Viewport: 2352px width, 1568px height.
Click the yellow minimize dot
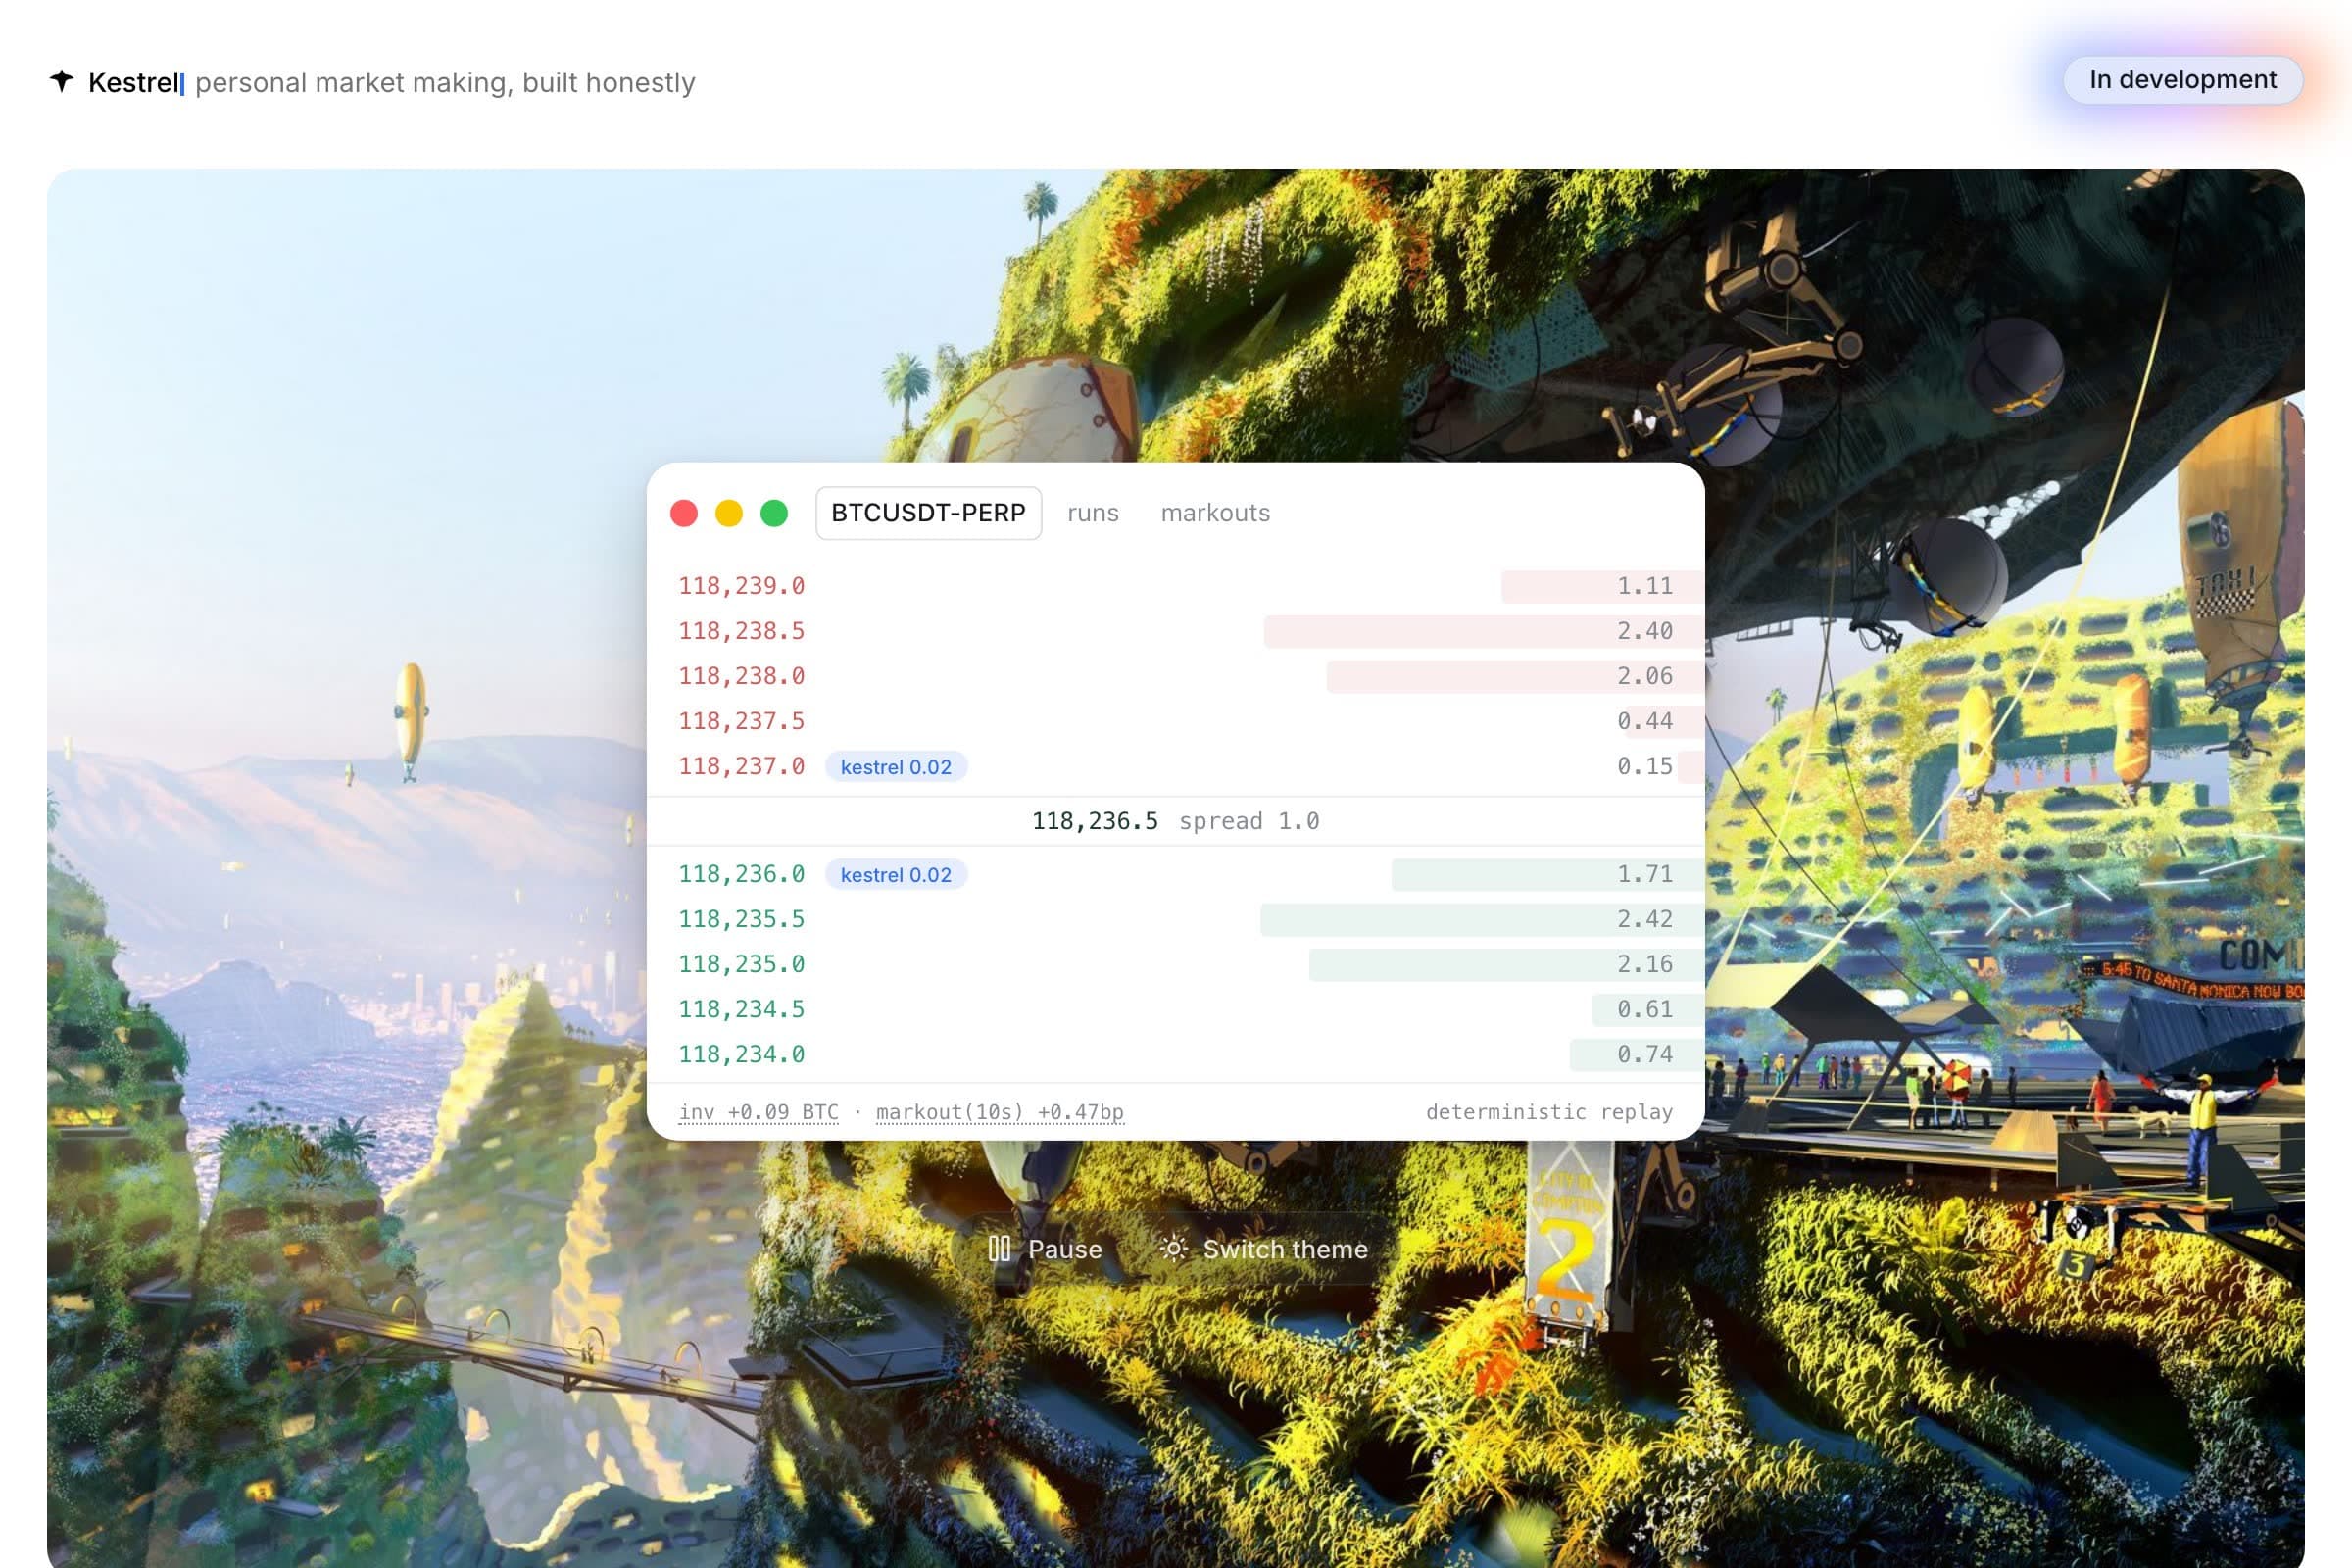coord(729,513)
